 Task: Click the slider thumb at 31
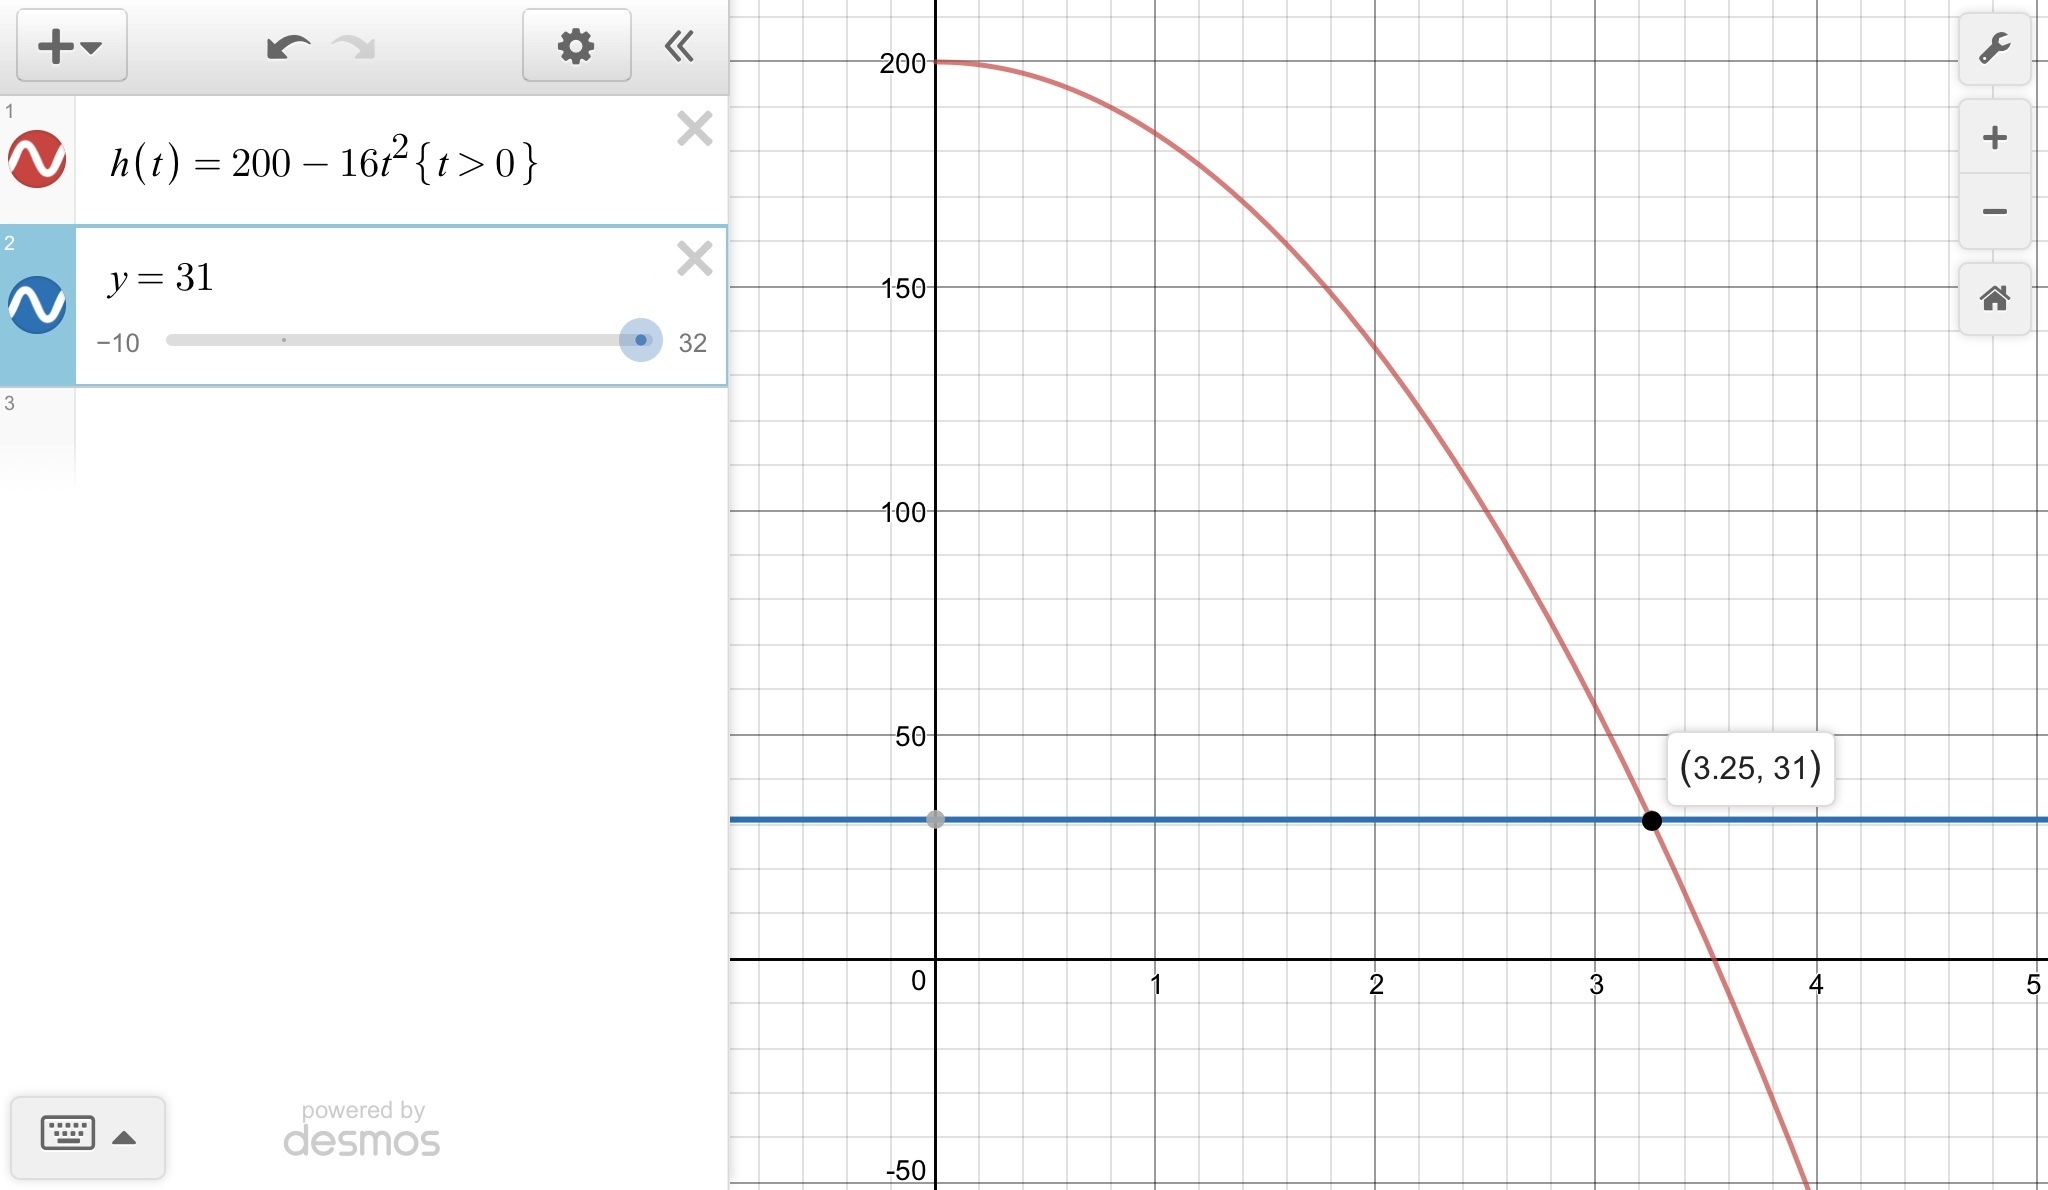[x=641, y=340]
